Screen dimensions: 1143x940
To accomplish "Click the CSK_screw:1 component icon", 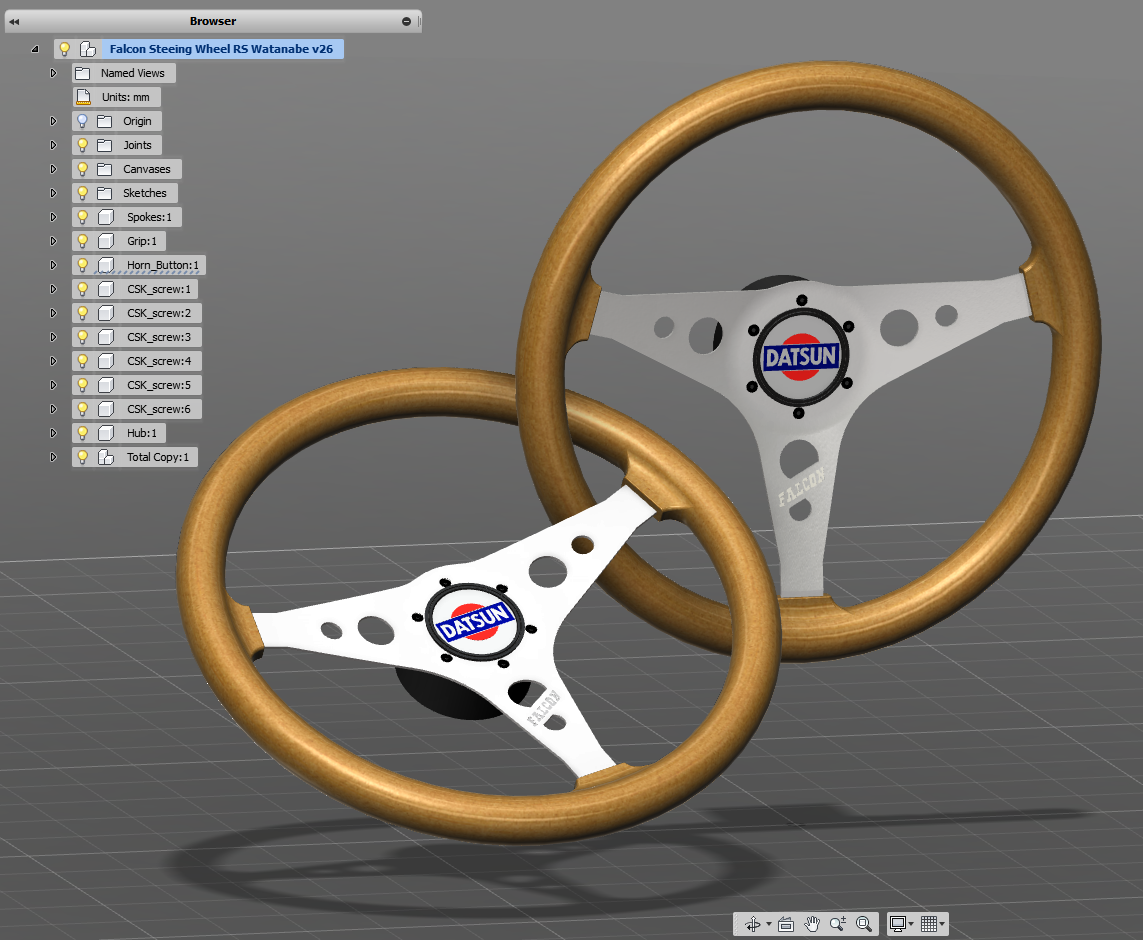I will click(x=106, y=289).
